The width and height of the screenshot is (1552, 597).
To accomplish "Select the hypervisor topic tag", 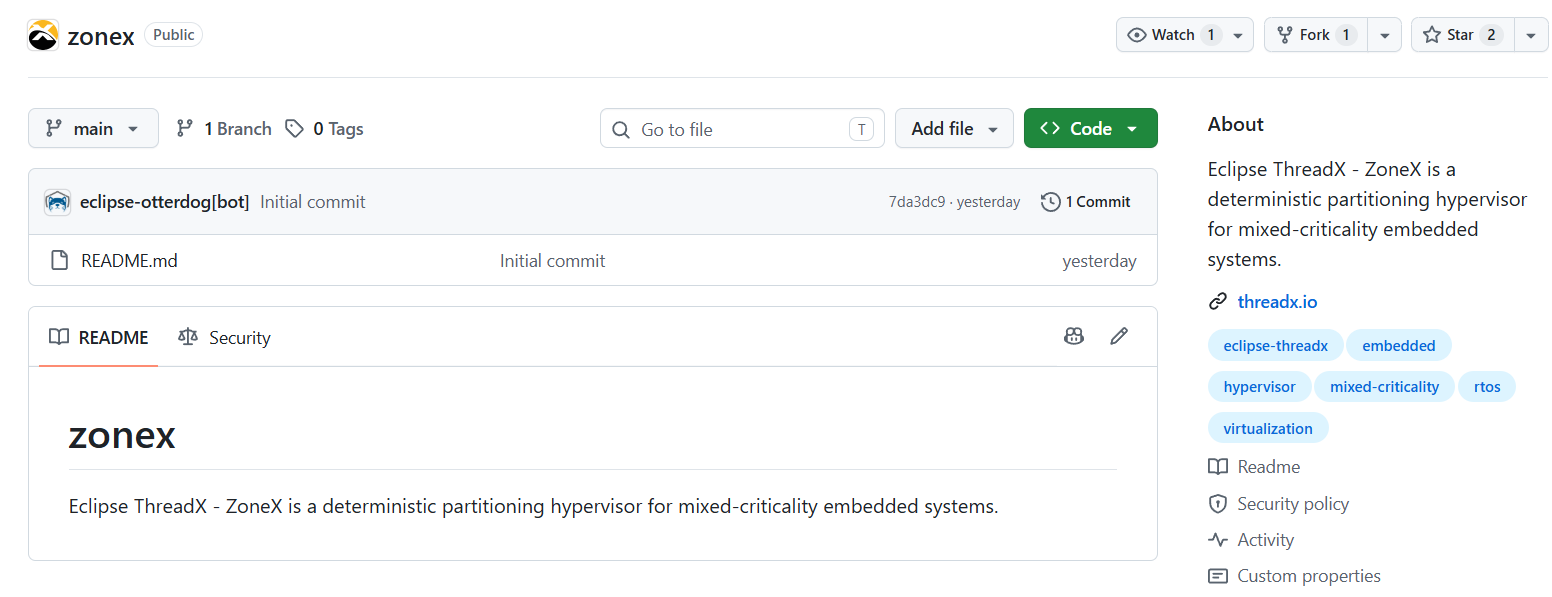I will 1259,387.
